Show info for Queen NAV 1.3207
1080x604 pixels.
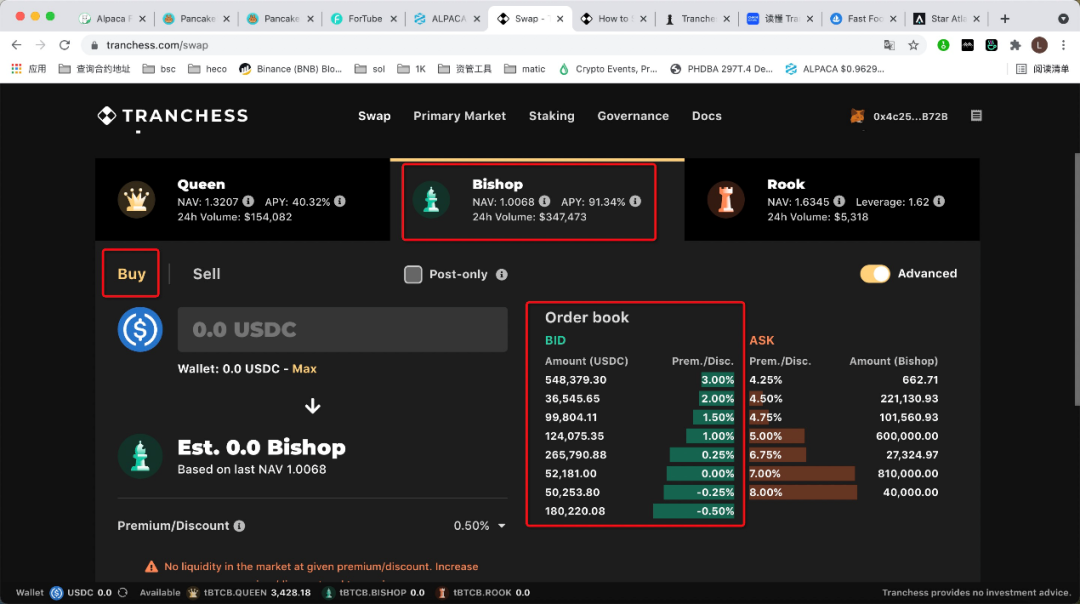pyautogui.click(x=248, y=201)
